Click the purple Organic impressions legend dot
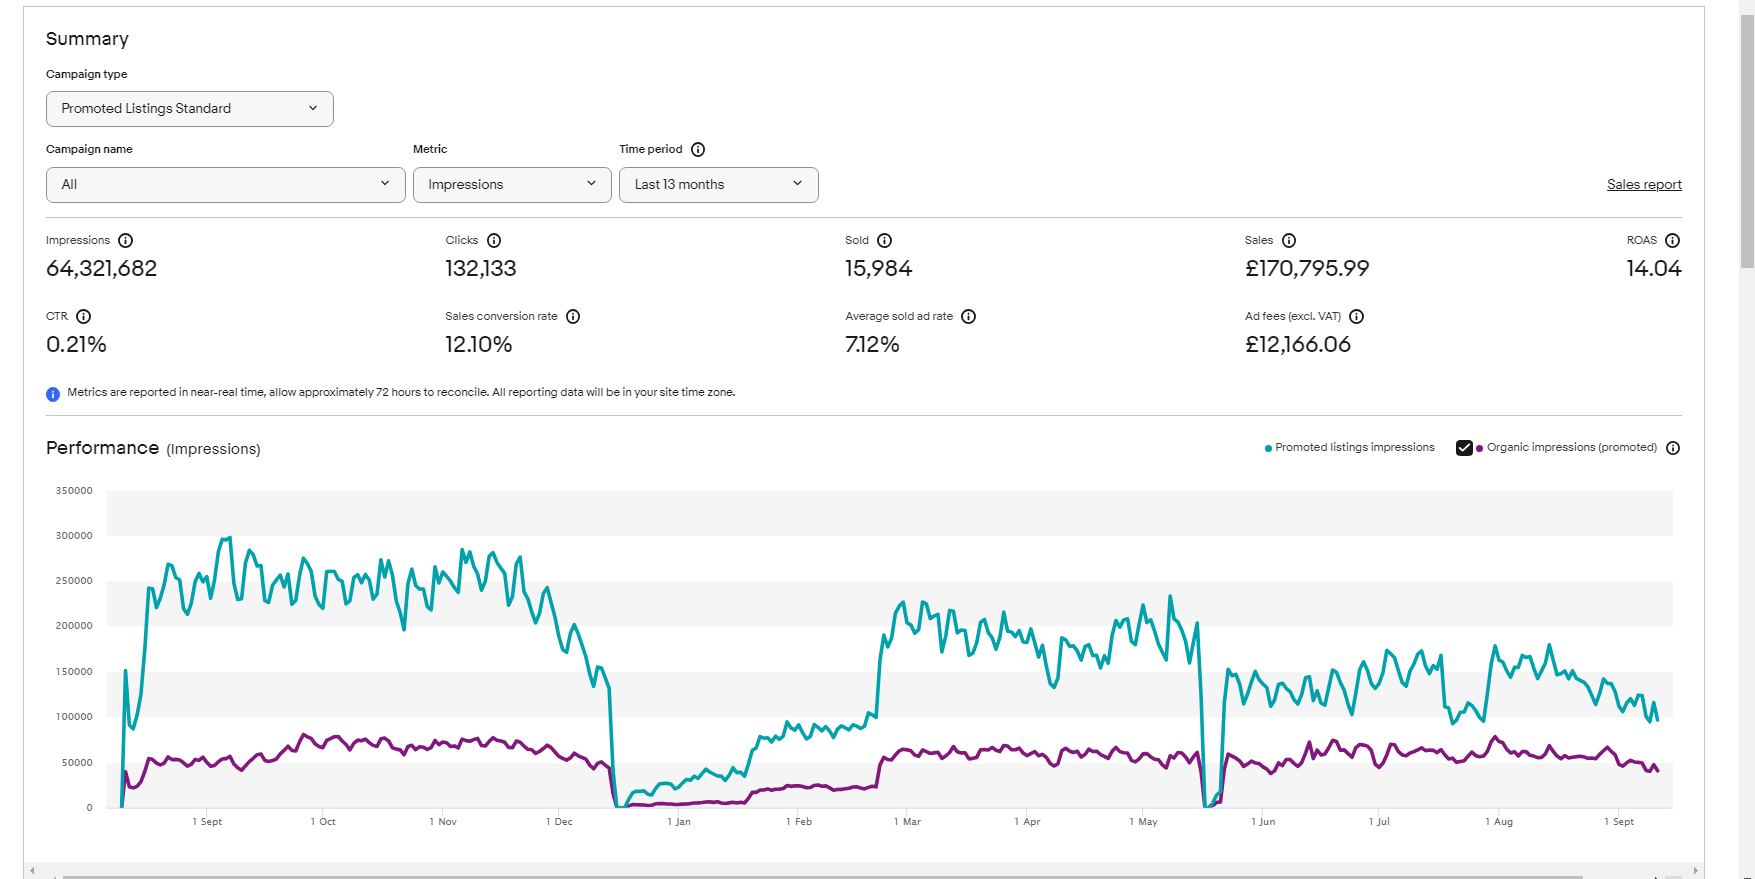 point(1480,449)
